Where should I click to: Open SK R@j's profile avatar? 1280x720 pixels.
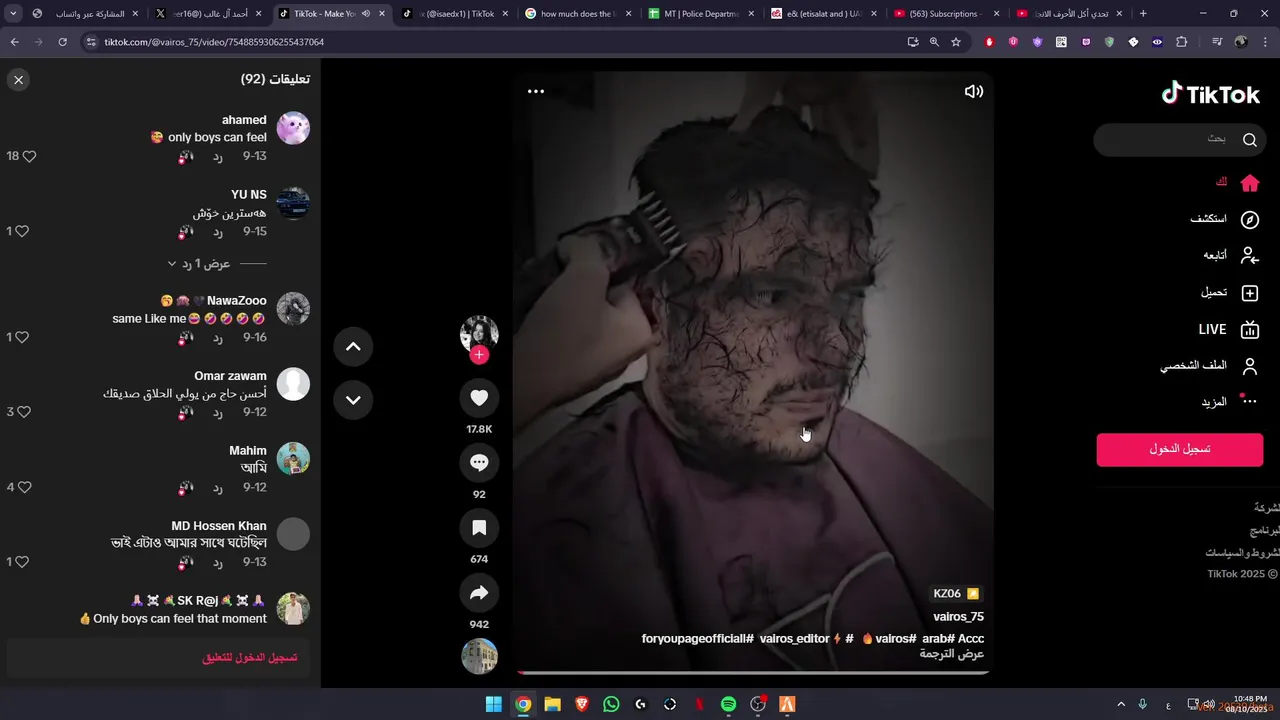(x=293, y=609)
